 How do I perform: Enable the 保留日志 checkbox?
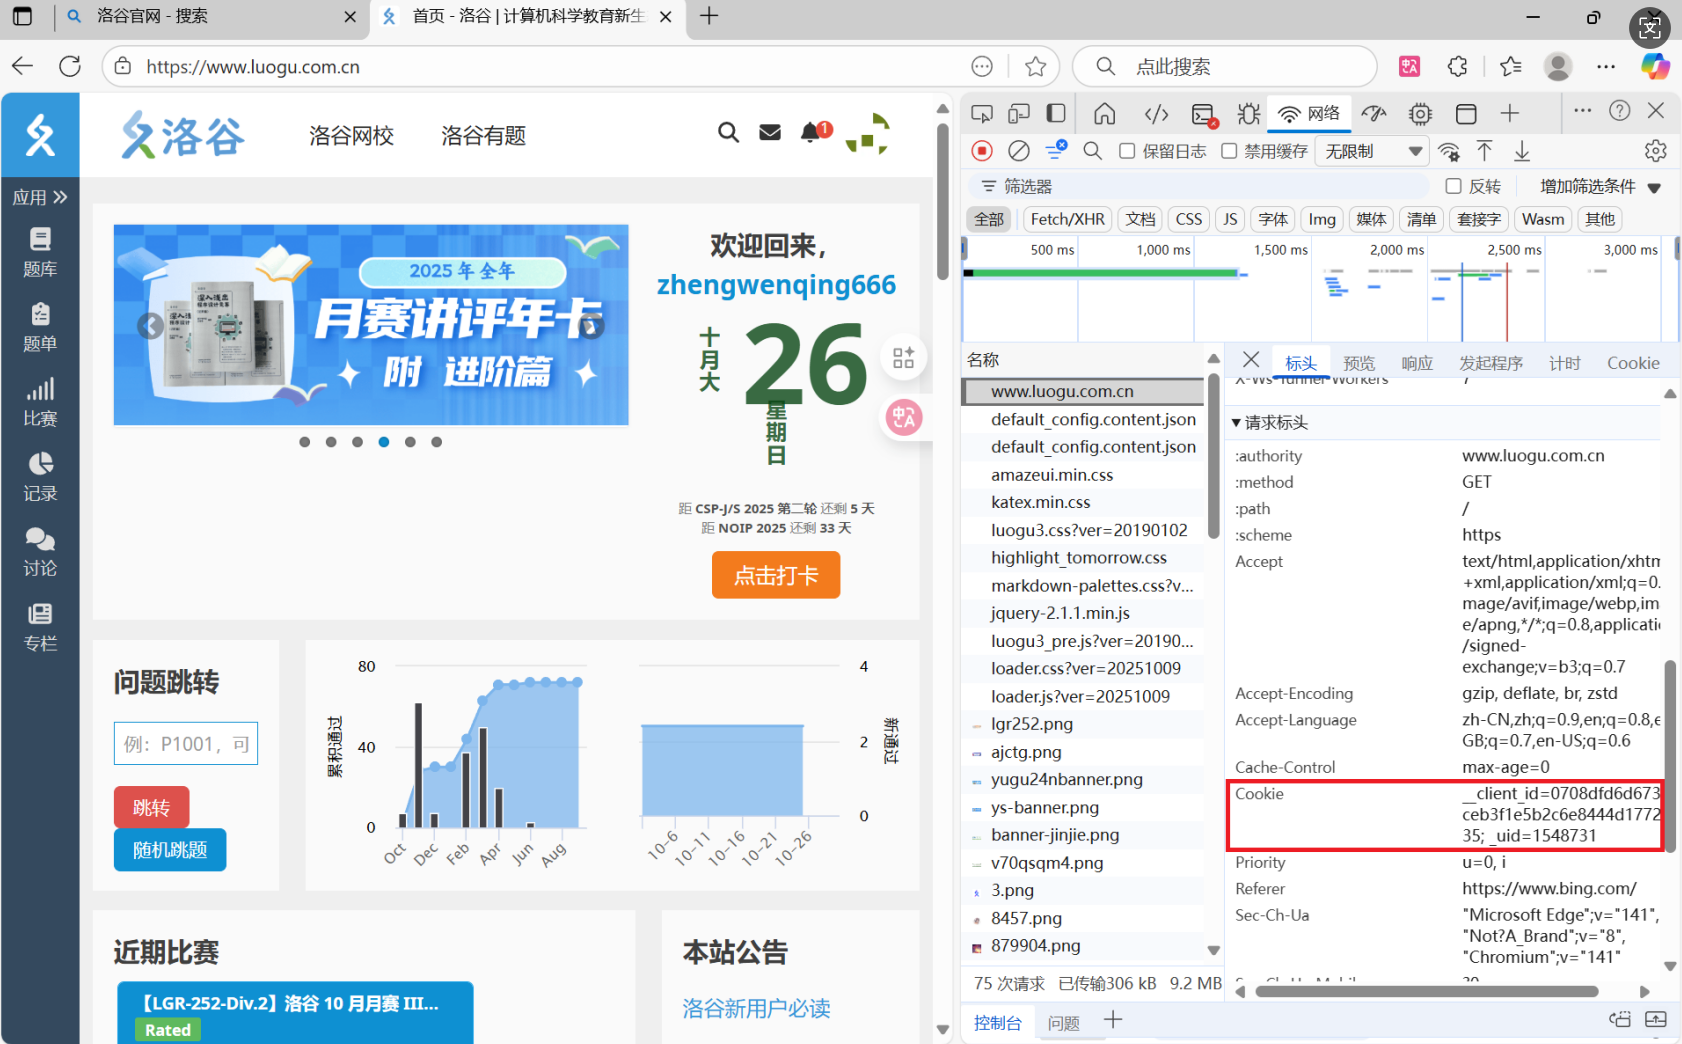pos(1127,151)
